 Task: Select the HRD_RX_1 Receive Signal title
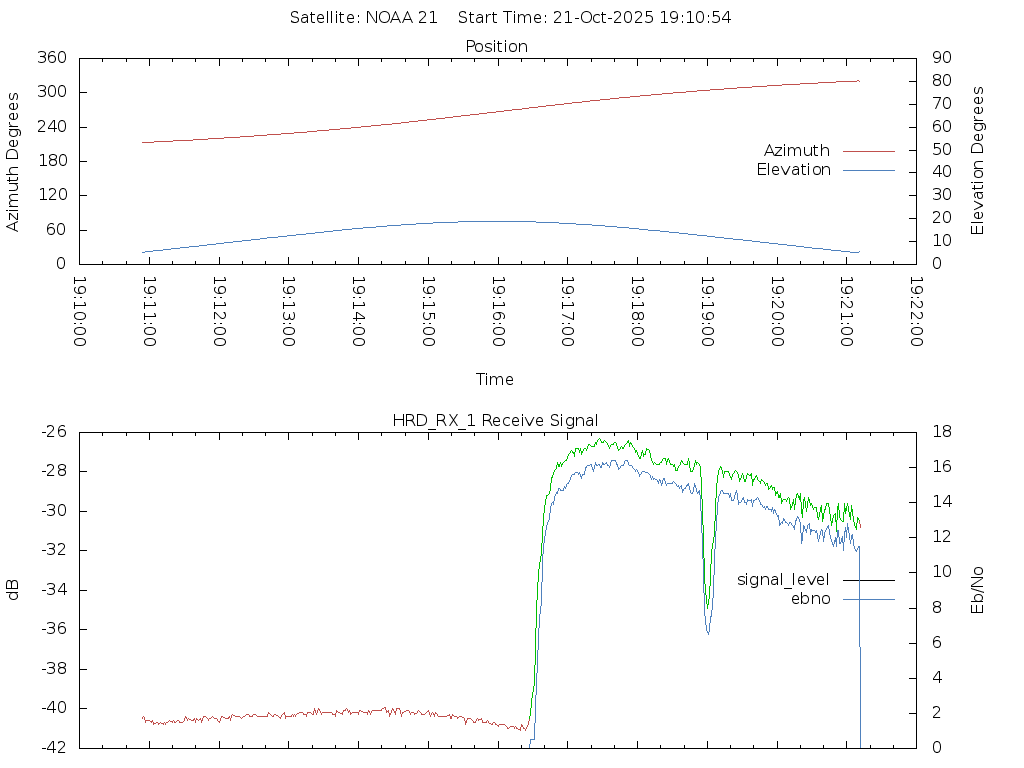tap(496, 419)
